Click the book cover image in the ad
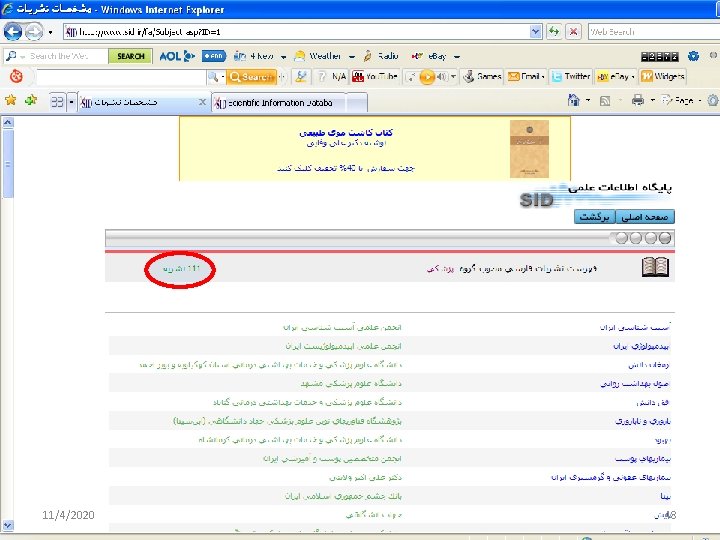 point(529,149)
